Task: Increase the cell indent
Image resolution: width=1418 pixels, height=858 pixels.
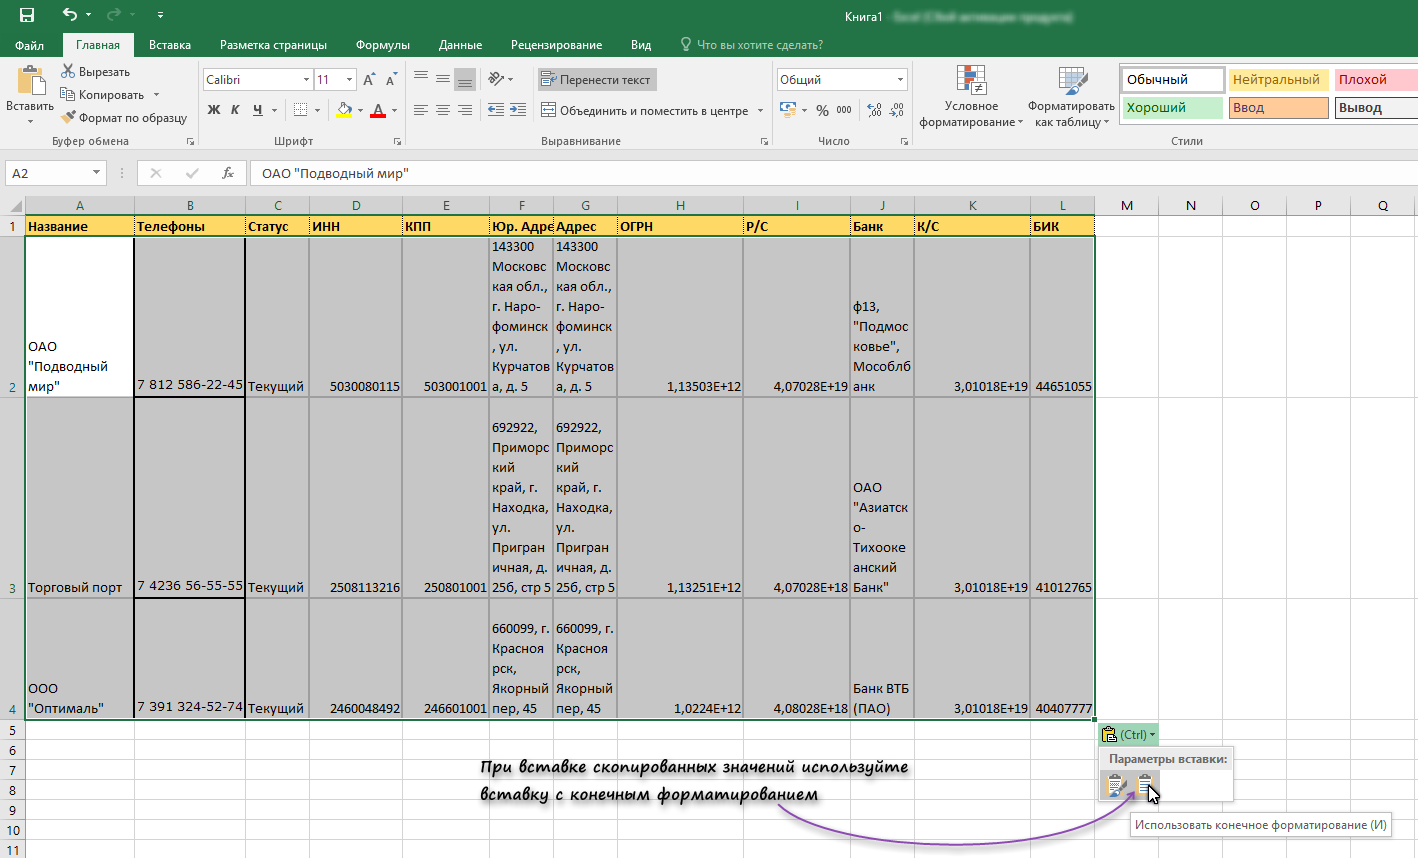Action: pyautogui.click(x=518, y=110)
